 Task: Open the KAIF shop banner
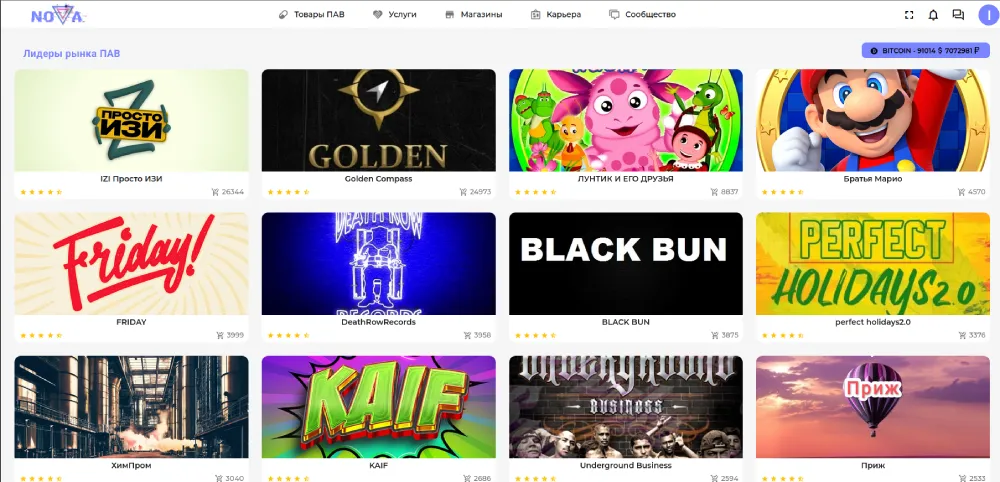click(x=378, y=407)
